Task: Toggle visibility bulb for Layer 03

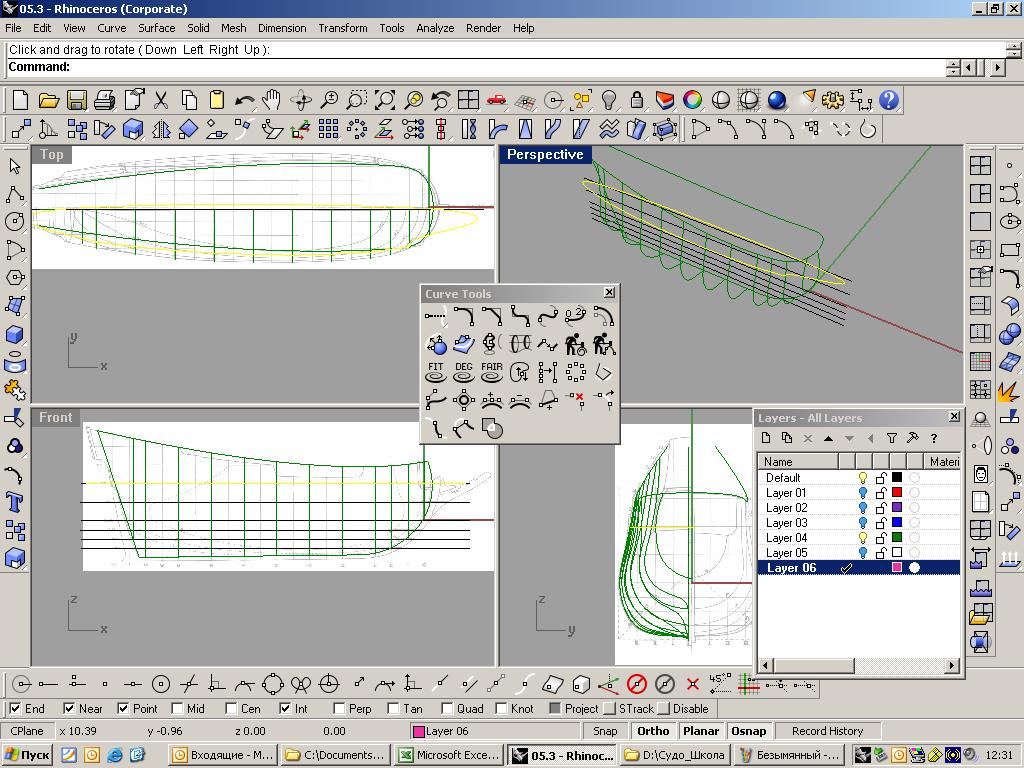Action: [863, 523]
